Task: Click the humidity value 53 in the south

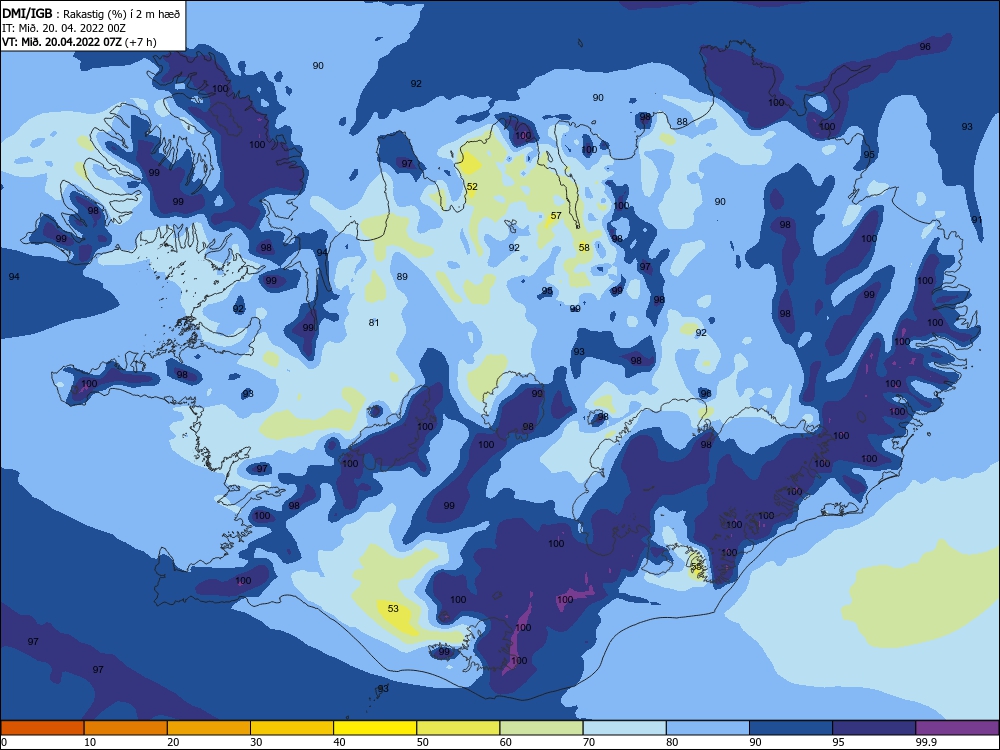Action: coord(393,608)
